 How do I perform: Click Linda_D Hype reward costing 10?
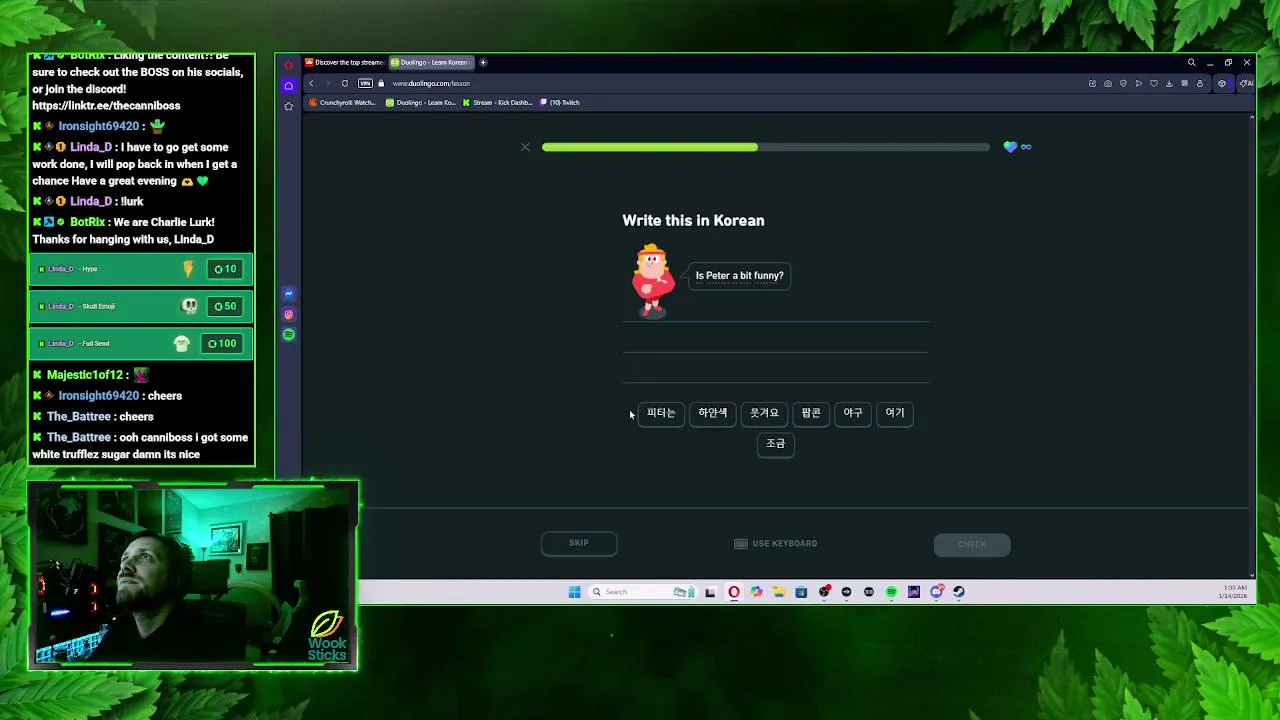(141, 269)
